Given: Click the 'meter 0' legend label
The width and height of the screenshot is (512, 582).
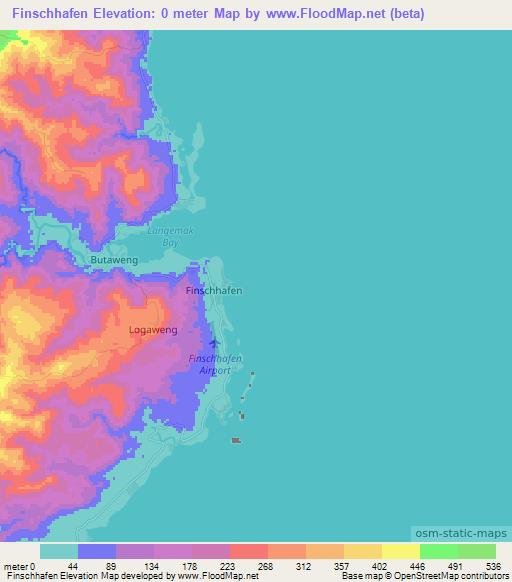Looking at the screenshot, I should tap(19, 566).
